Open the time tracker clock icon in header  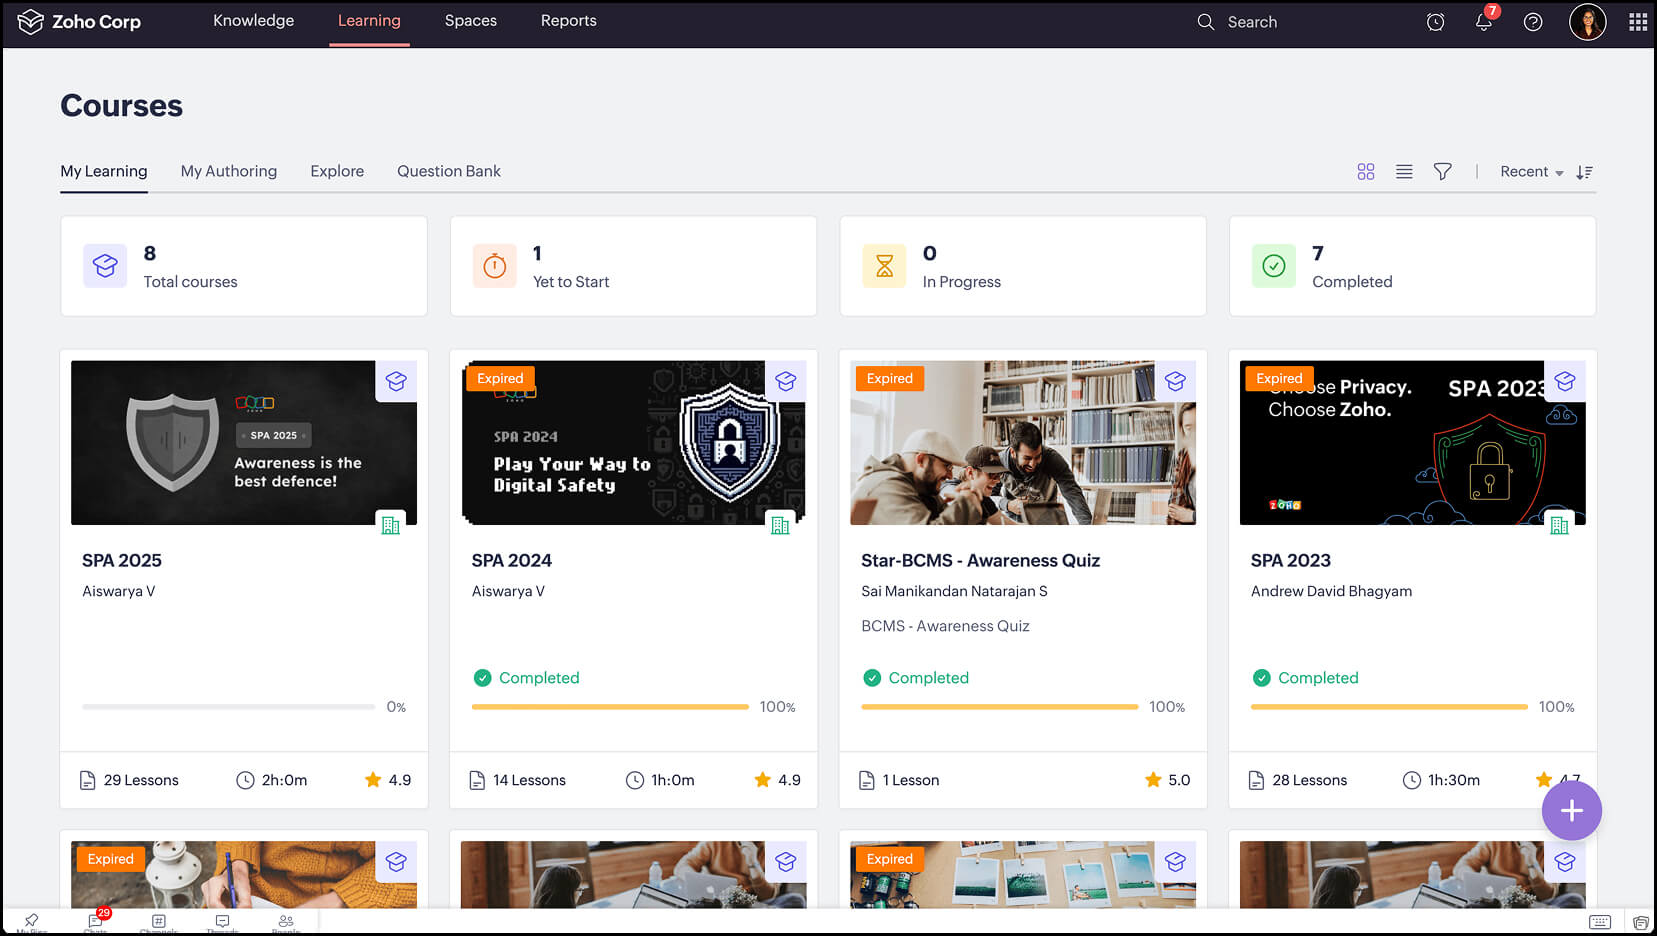1435,21
